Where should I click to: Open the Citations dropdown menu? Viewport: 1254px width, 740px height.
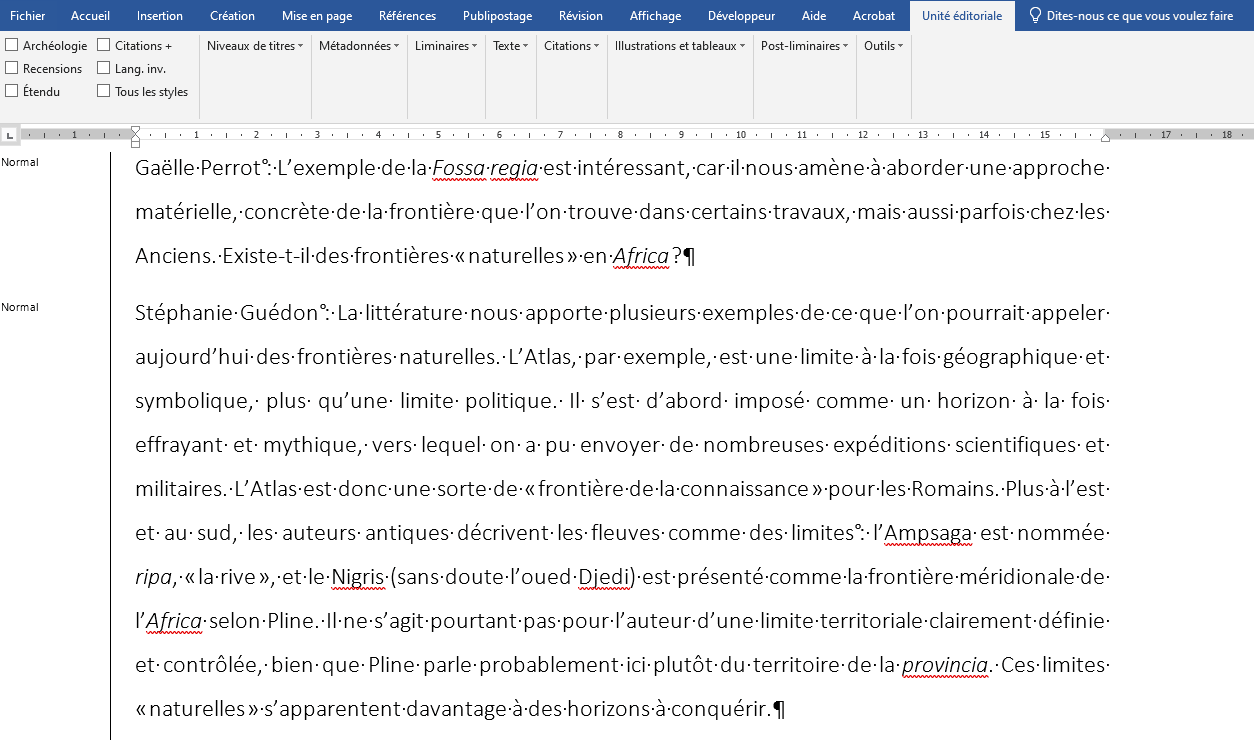pos(572,46)
